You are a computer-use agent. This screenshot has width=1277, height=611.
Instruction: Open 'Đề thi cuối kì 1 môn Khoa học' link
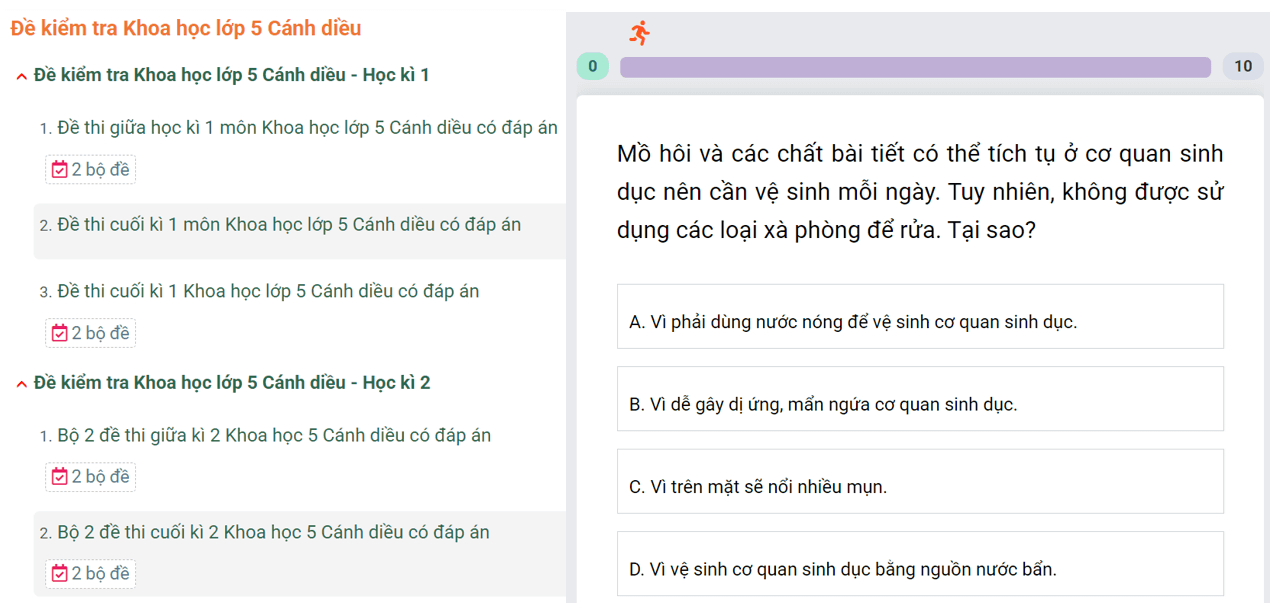click(288, 225)
